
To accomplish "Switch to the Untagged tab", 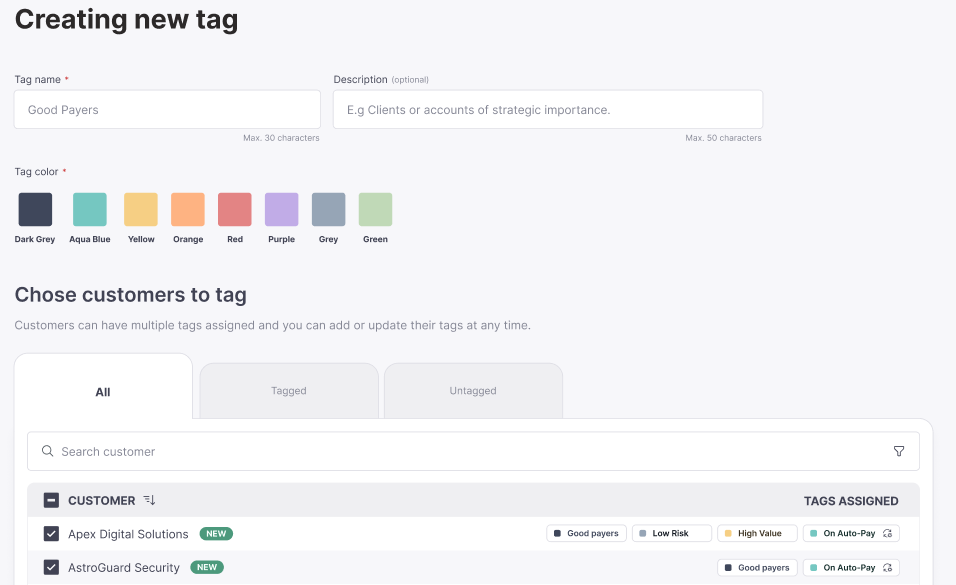I will 473,391.
